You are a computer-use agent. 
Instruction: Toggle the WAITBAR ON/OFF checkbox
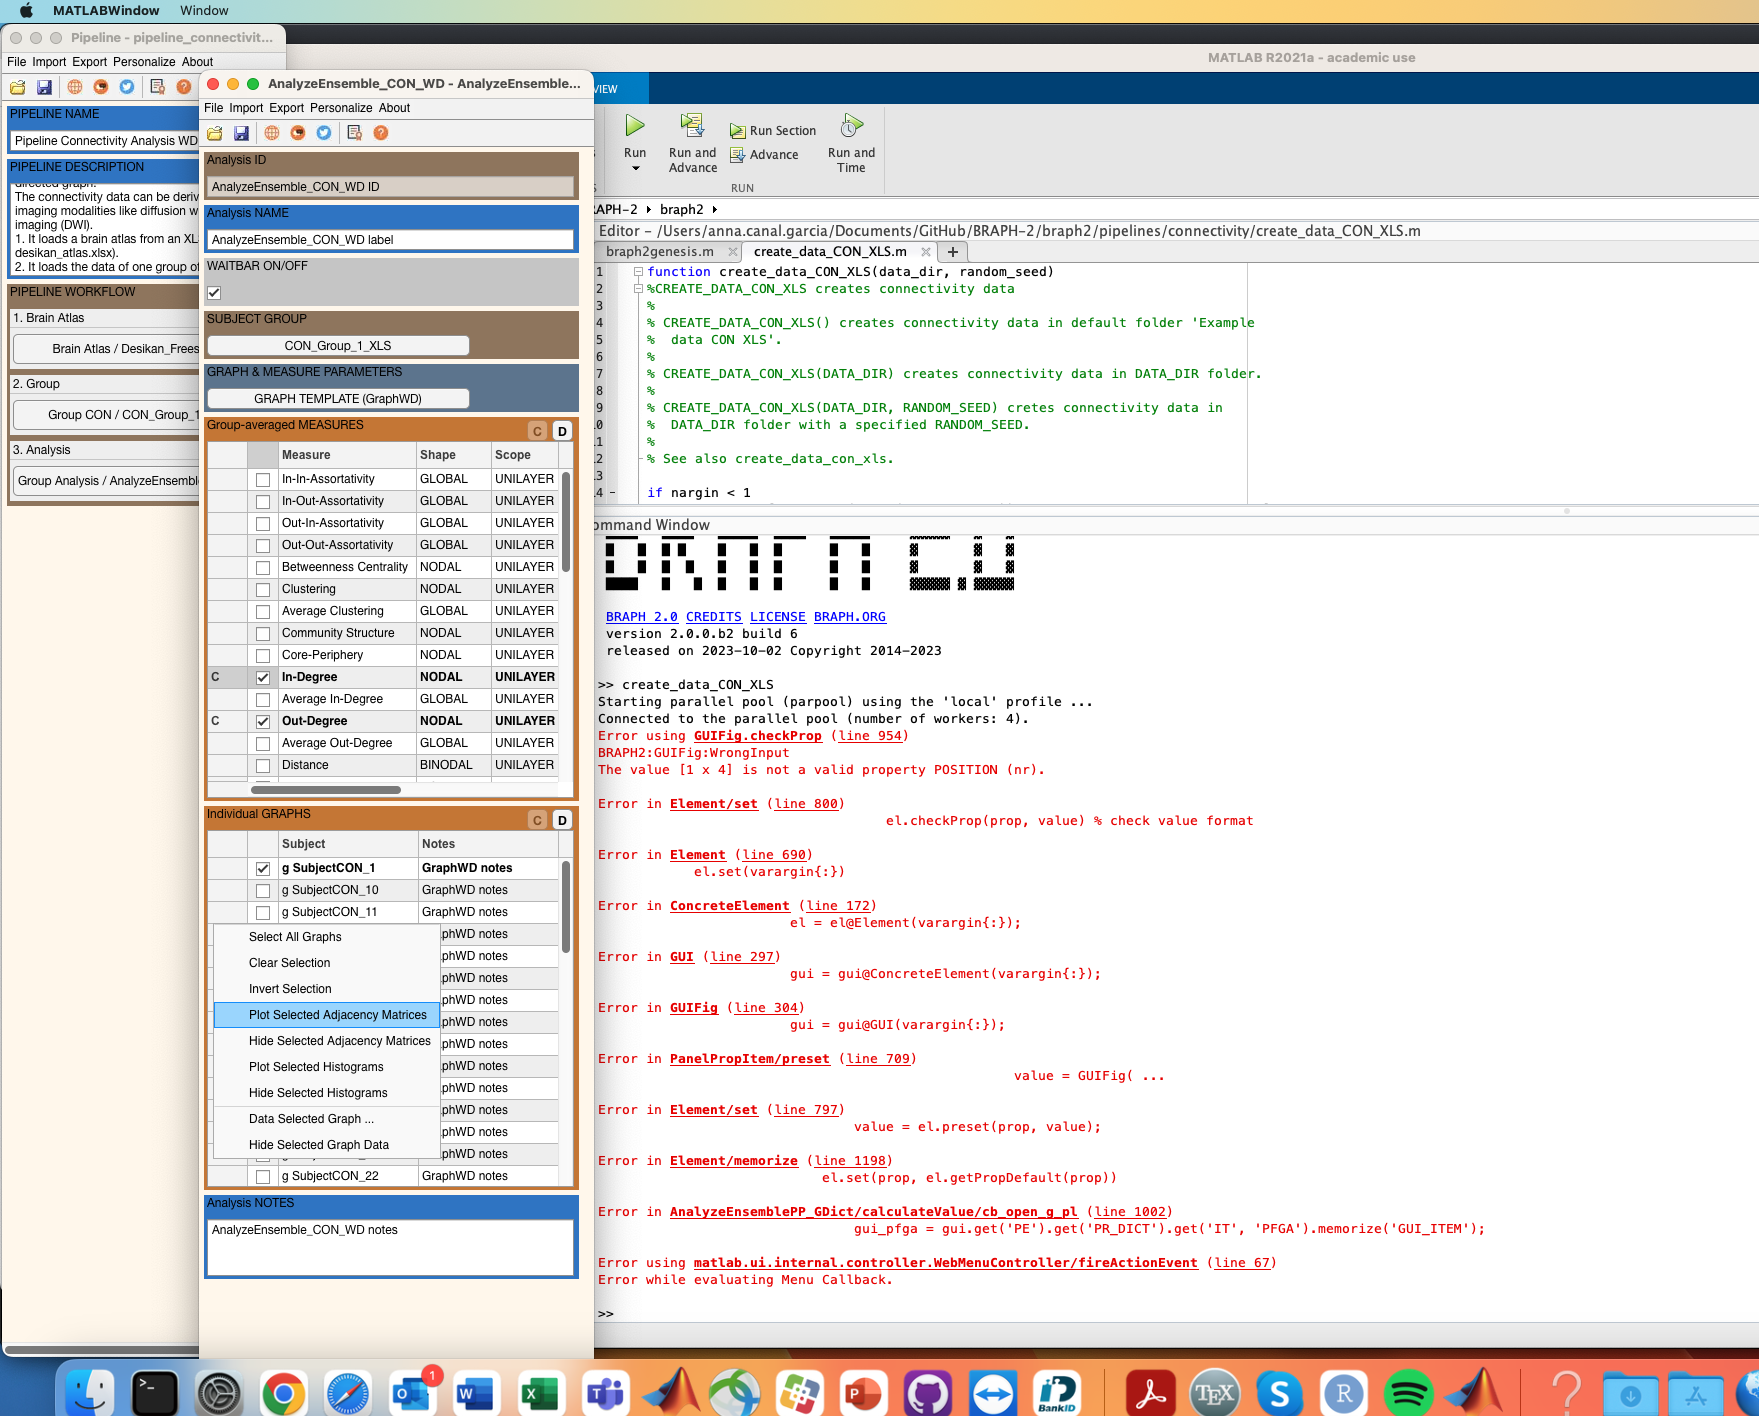coord(214,292)
